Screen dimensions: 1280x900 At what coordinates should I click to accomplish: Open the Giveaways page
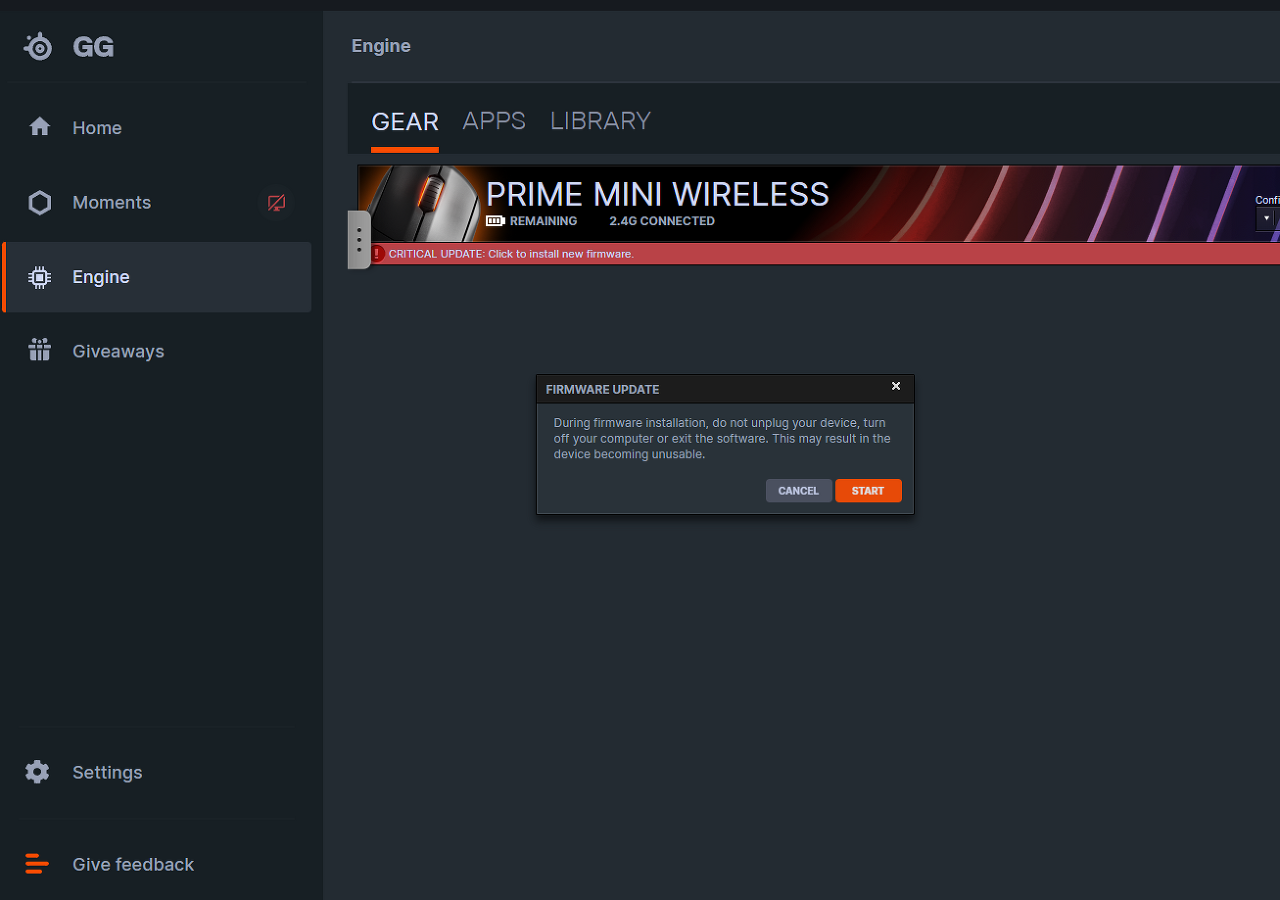pyautogui.click(x=158, y=351)
